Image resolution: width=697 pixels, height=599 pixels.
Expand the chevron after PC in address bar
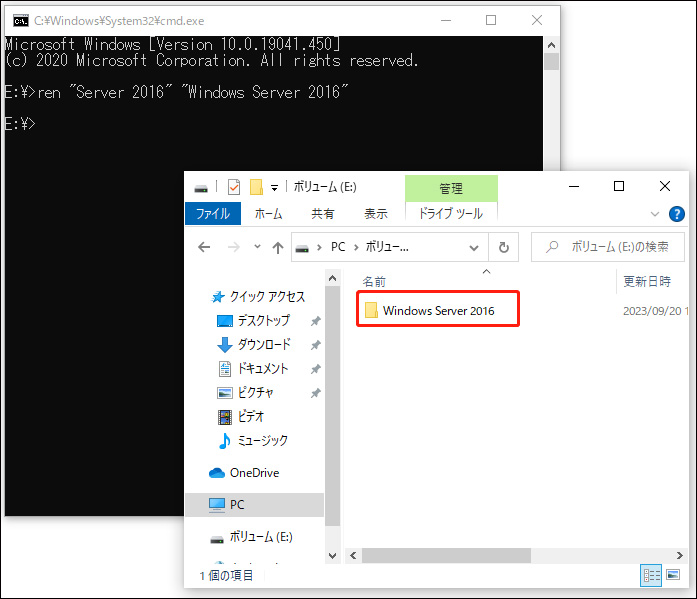point(356,248)
